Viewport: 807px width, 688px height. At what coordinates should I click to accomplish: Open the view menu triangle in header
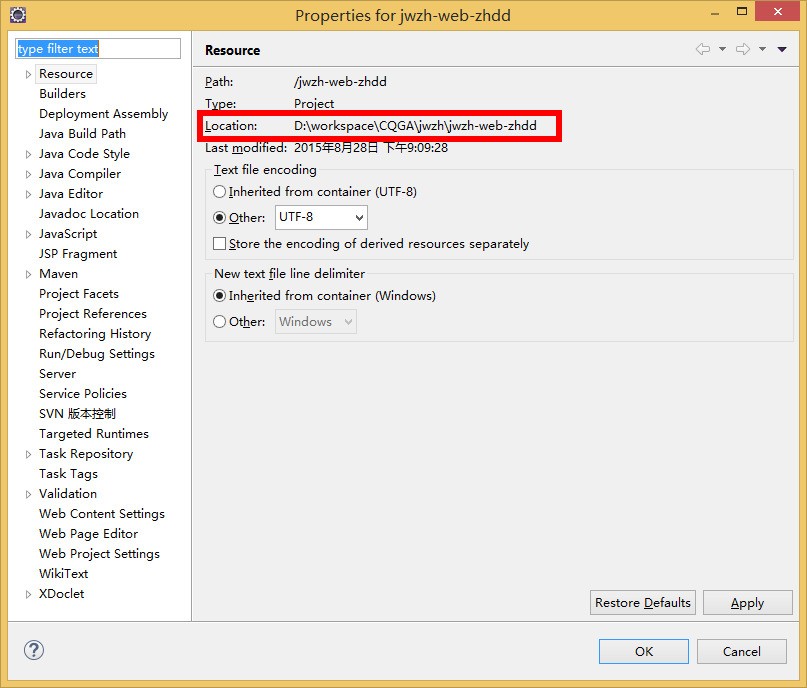tap(782, 49)
